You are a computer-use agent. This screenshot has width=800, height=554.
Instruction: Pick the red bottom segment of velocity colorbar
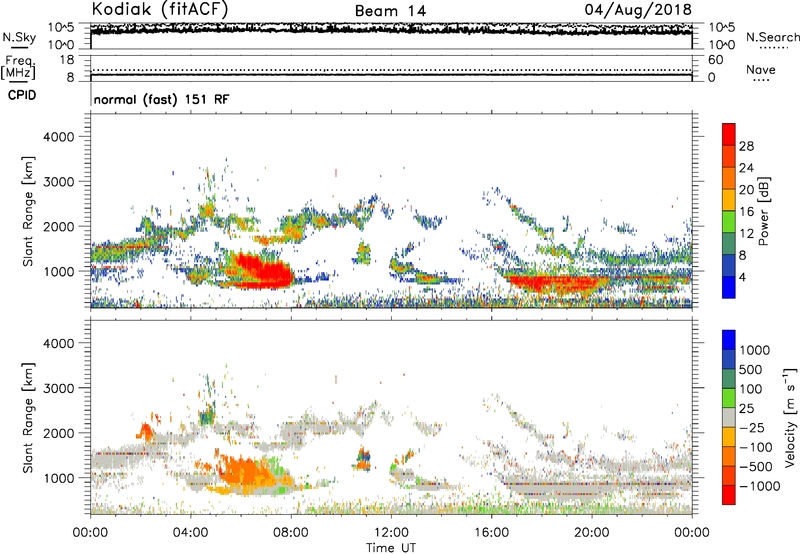pos(729,495)
